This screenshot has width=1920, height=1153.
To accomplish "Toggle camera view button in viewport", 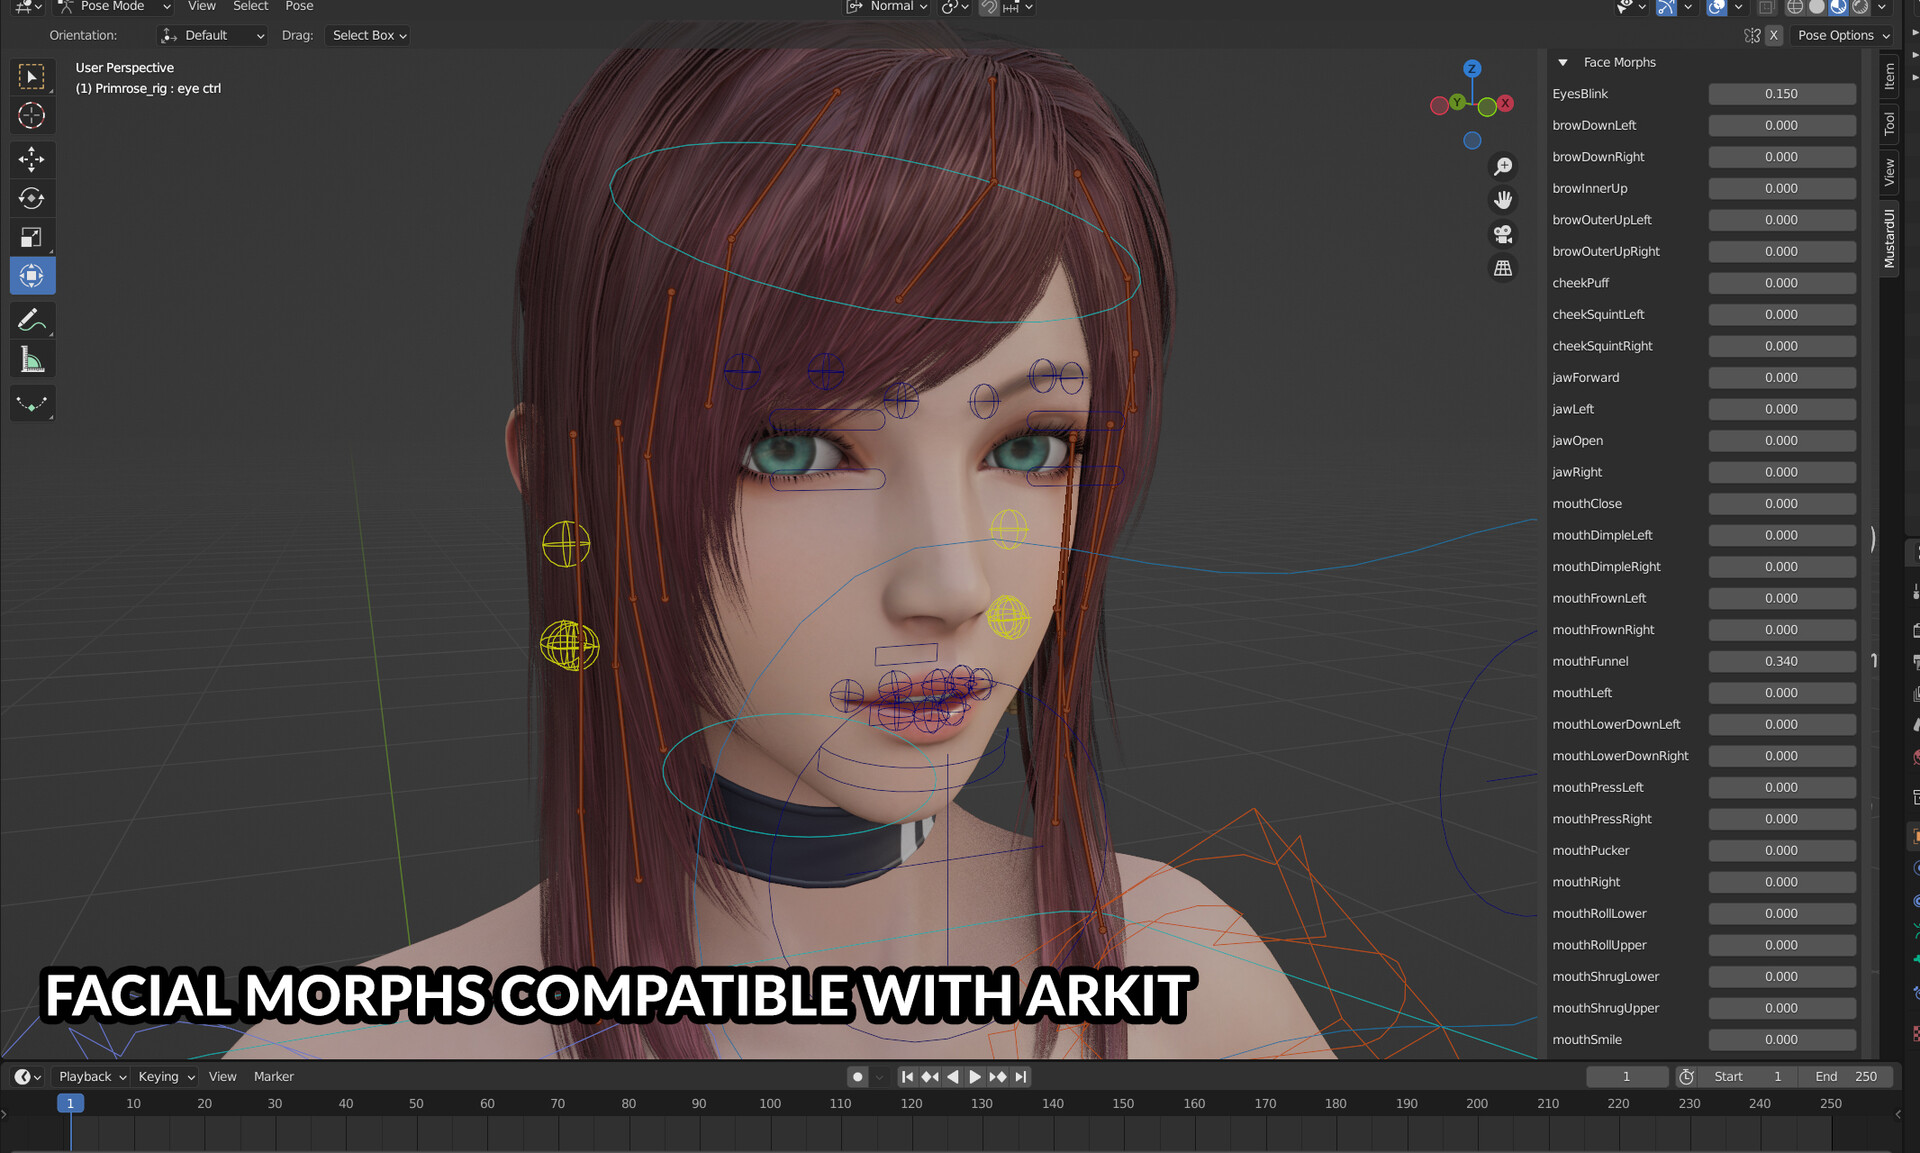I will [1502, 234].
